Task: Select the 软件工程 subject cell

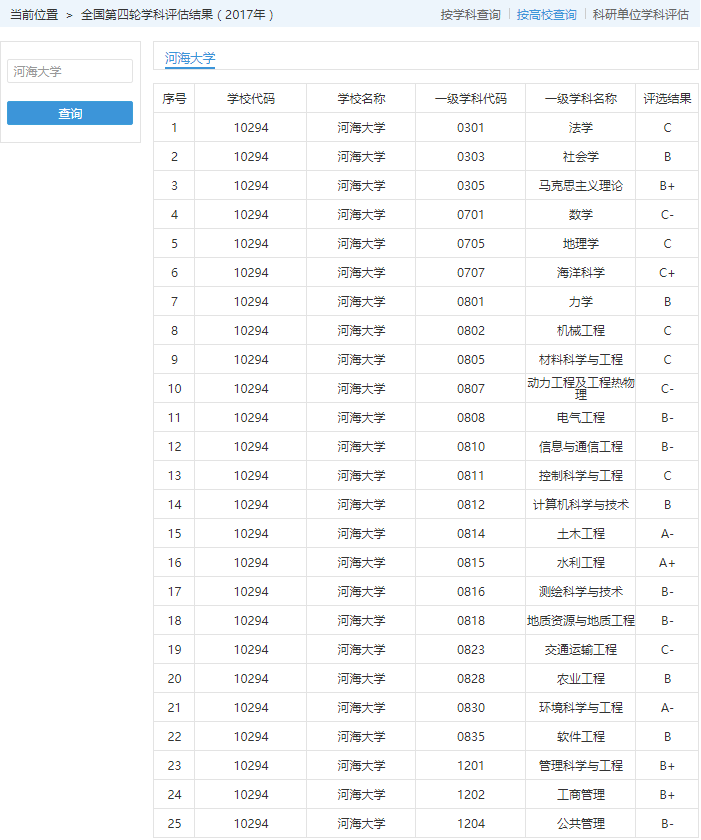Action: [581, 737]
